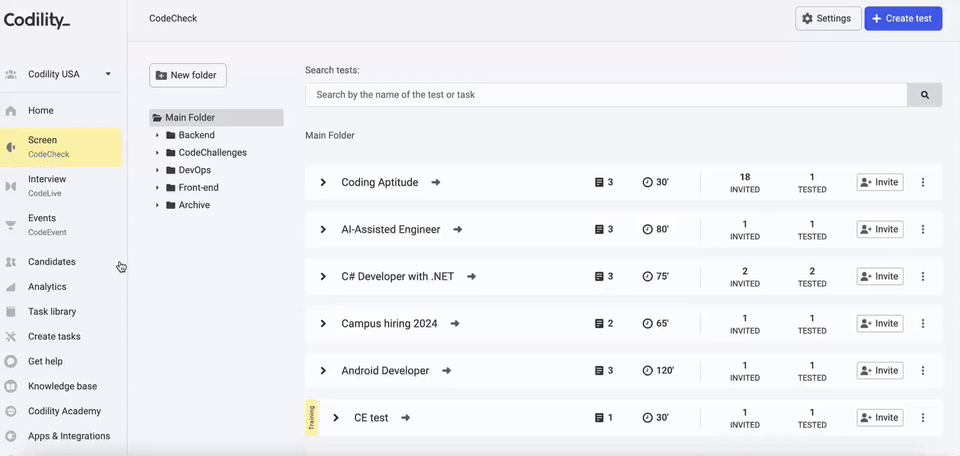Click the New folder button
This screenshot has height=456, width=960.
click(x=188, y=75)
